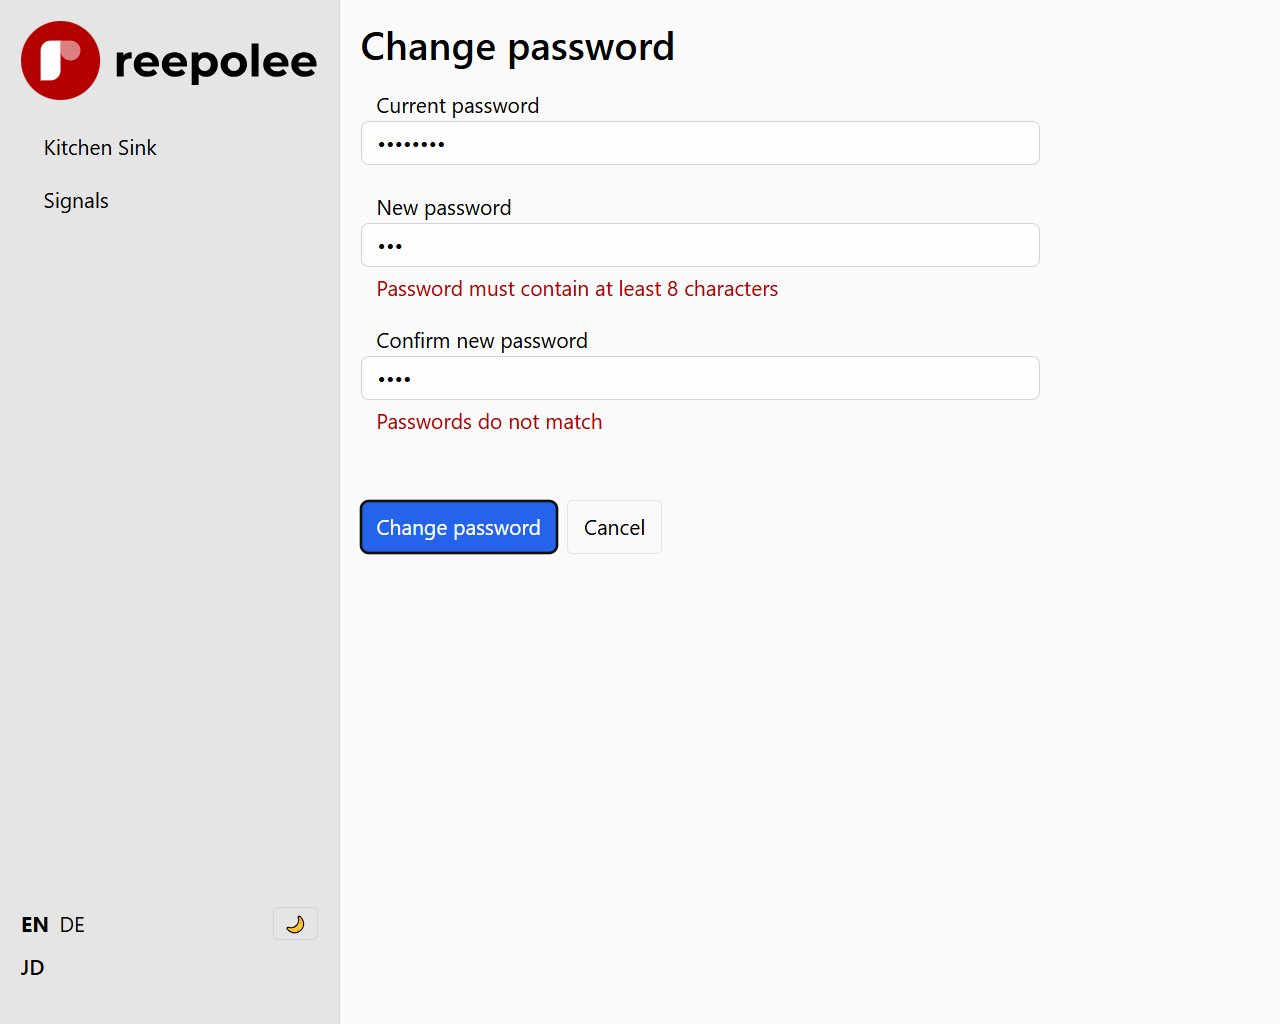Select the EN language option
1280x1024 pixels.
[x=35, y=925]
